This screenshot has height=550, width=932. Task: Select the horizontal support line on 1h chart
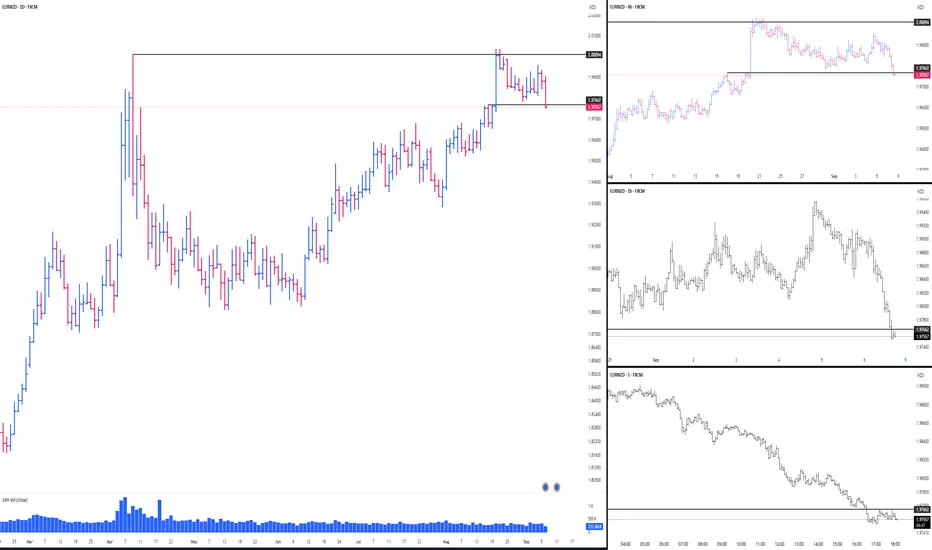761,329
